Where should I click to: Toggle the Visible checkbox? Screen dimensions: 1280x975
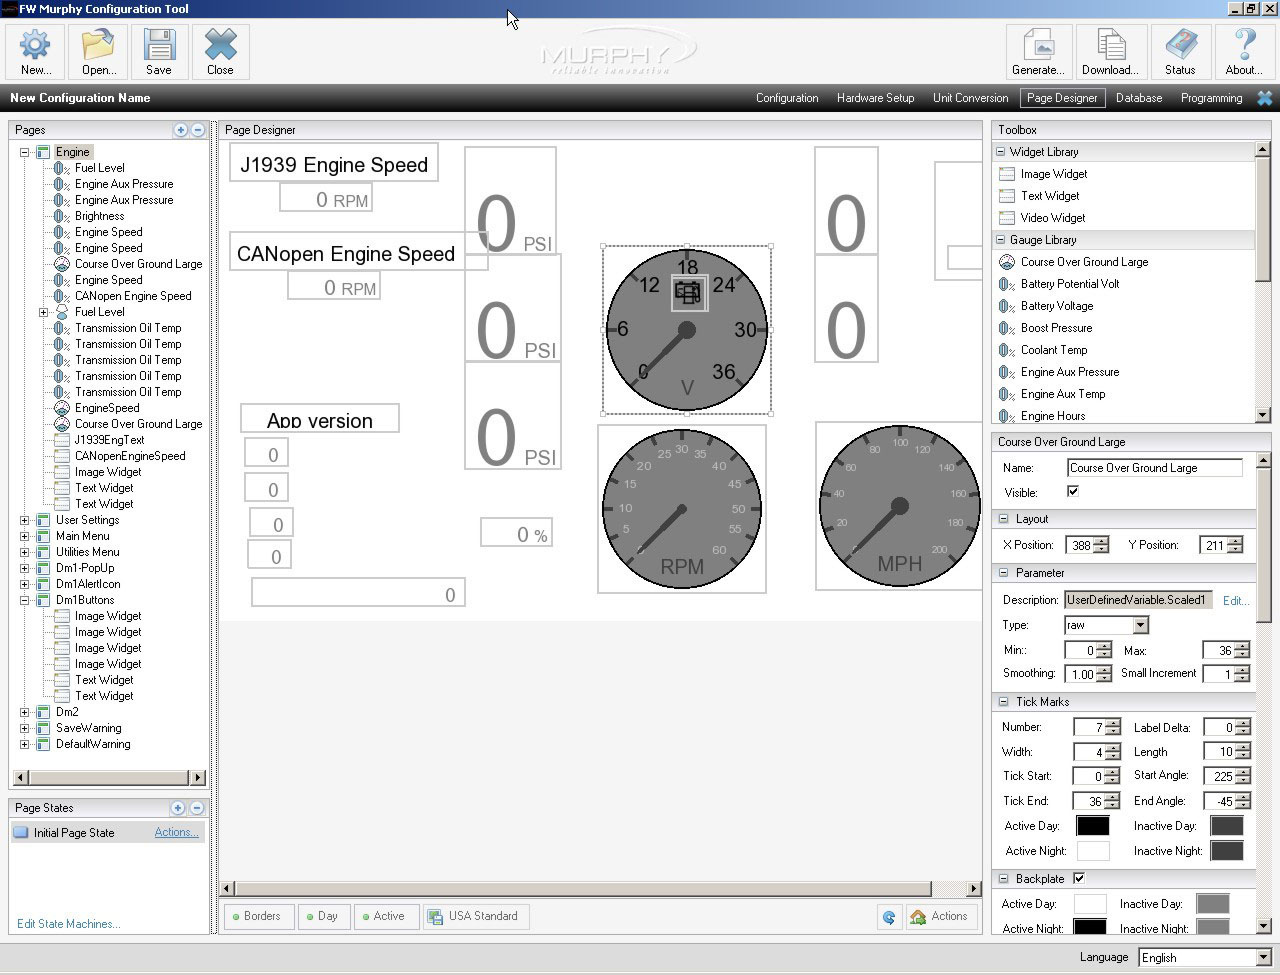click(x=1073, y=492)
